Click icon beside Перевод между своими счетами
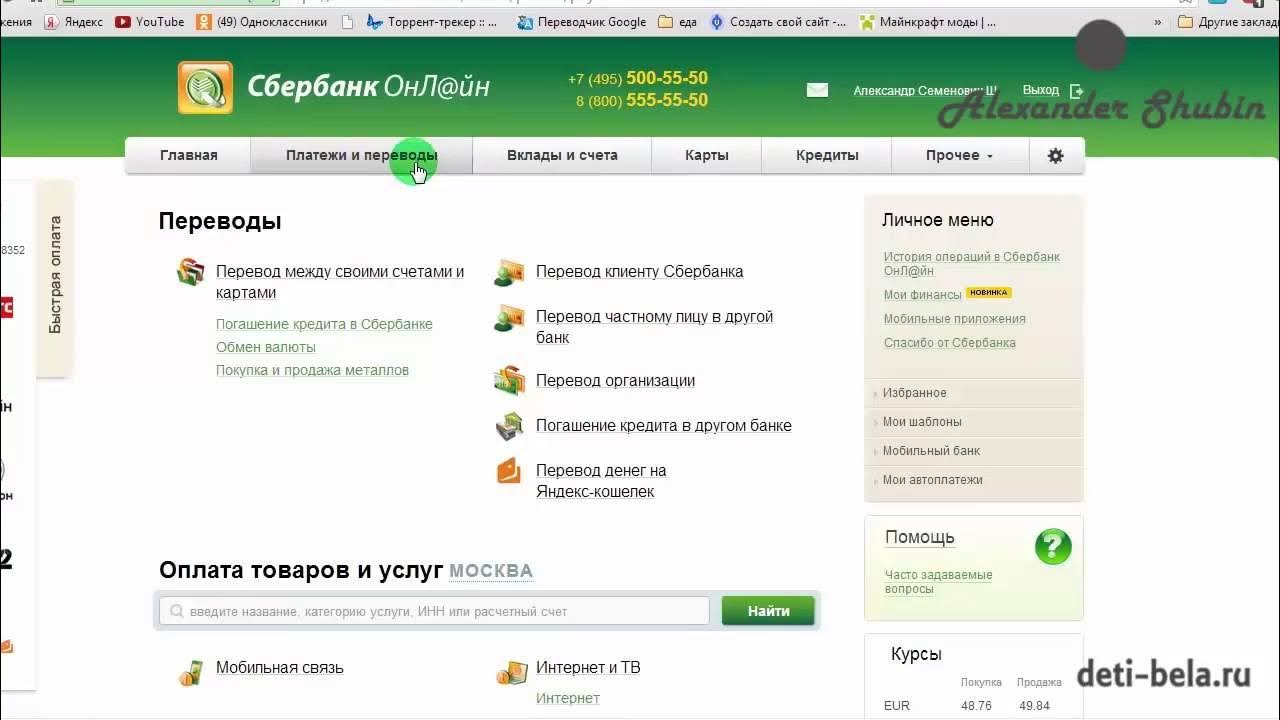 pos(191,272)
